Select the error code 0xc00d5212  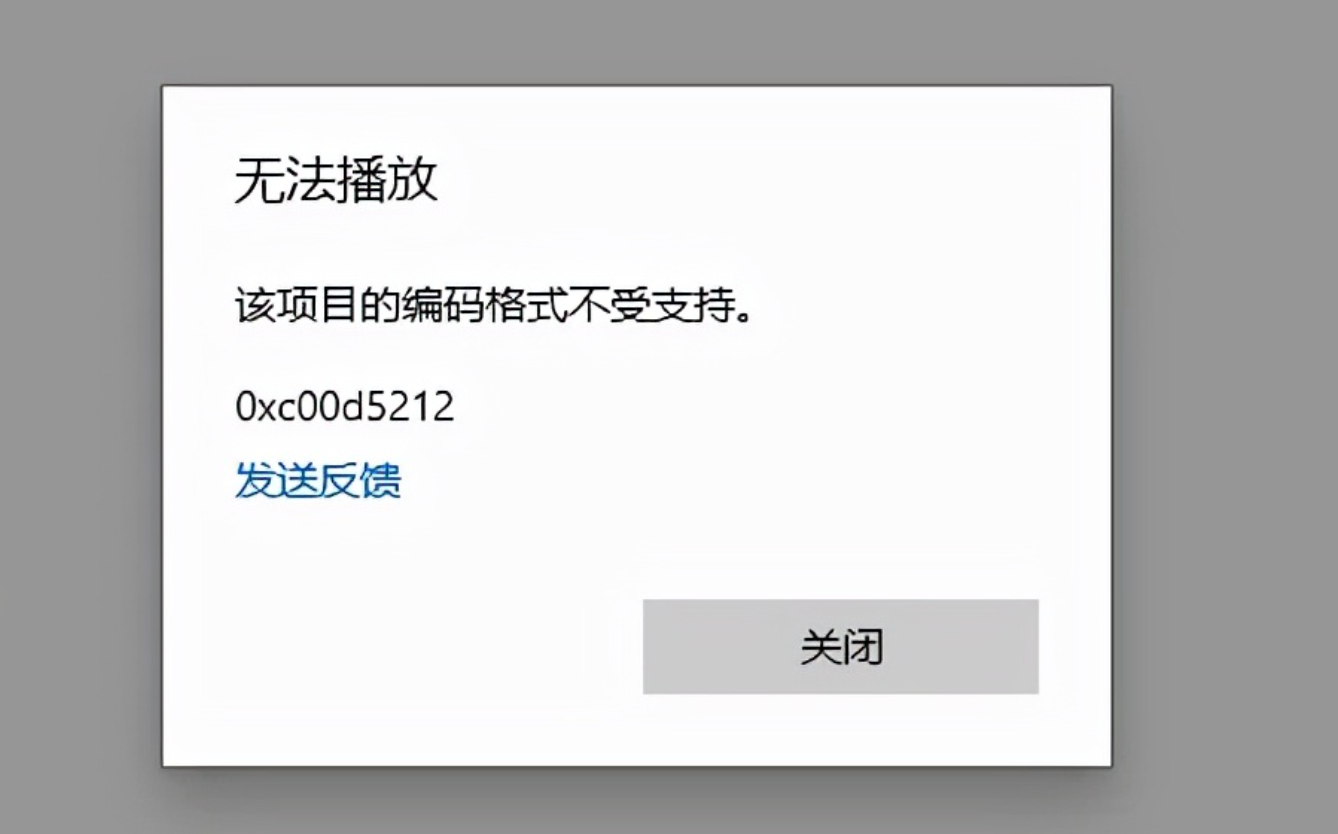[x=344, y=406]
